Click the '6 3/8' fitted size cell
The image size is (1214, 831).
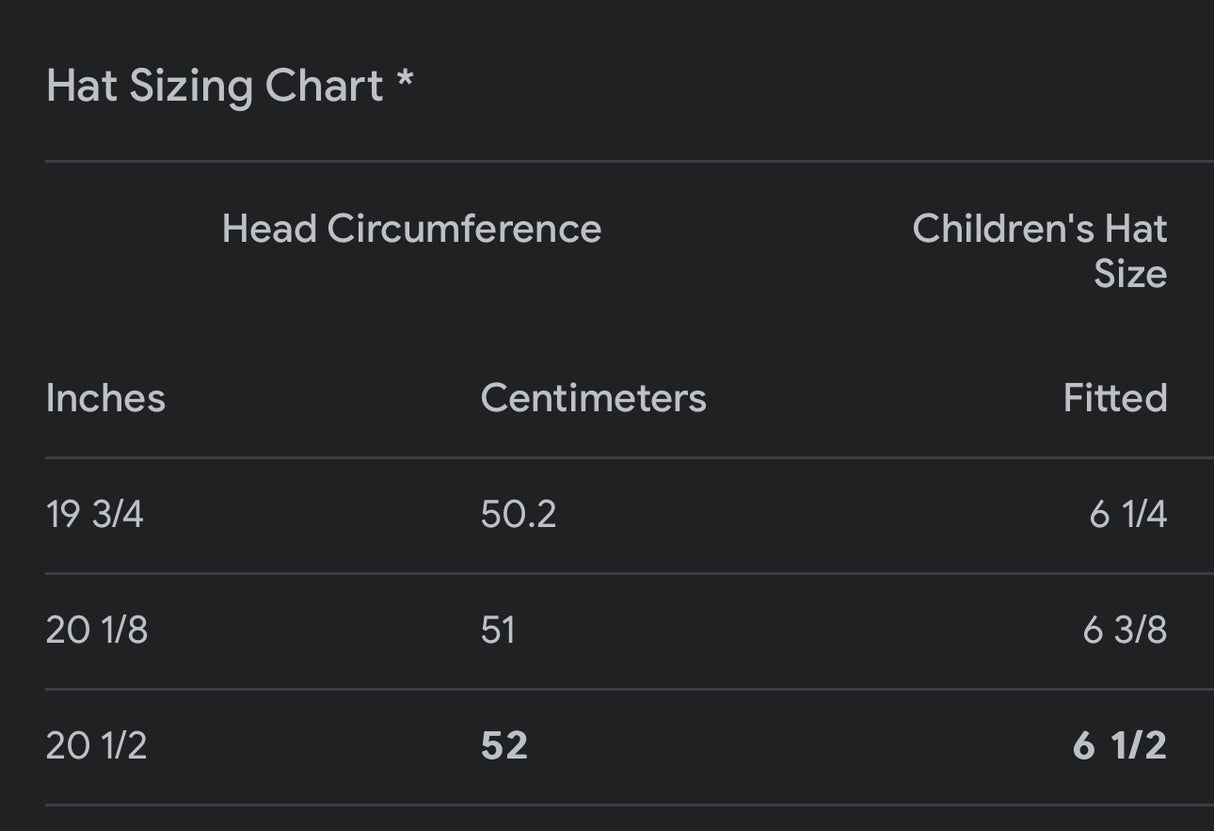point(1125,630)
